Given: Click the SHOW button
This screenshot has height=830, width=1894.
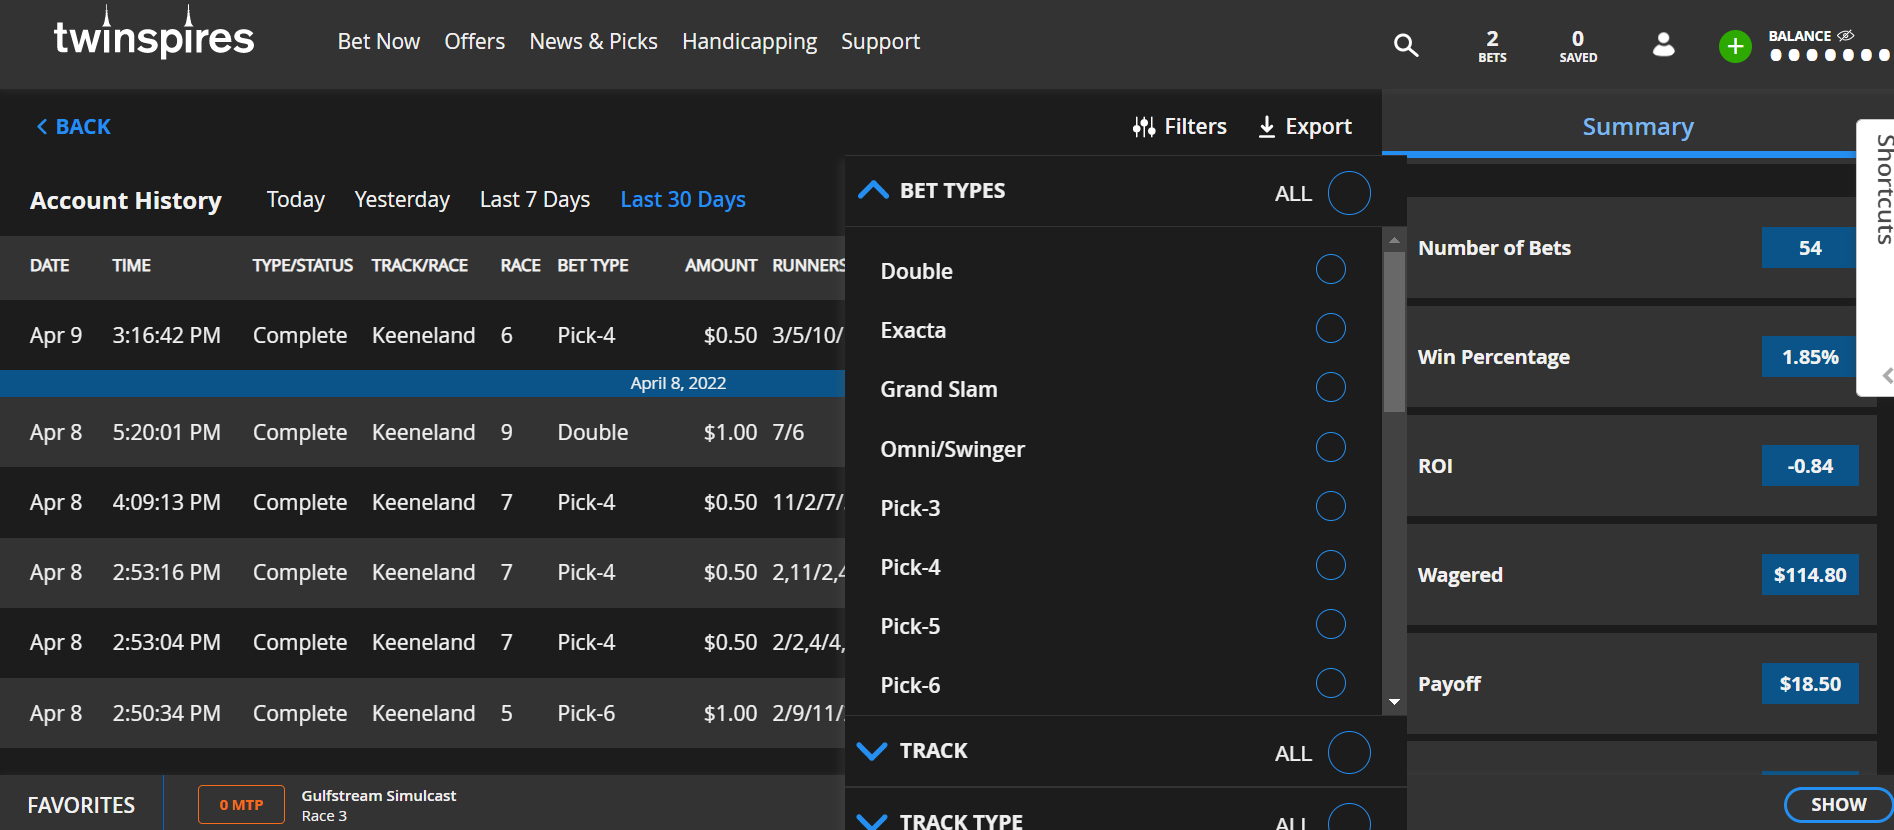Looking at the screenshot, I should tap(1838, 804).
